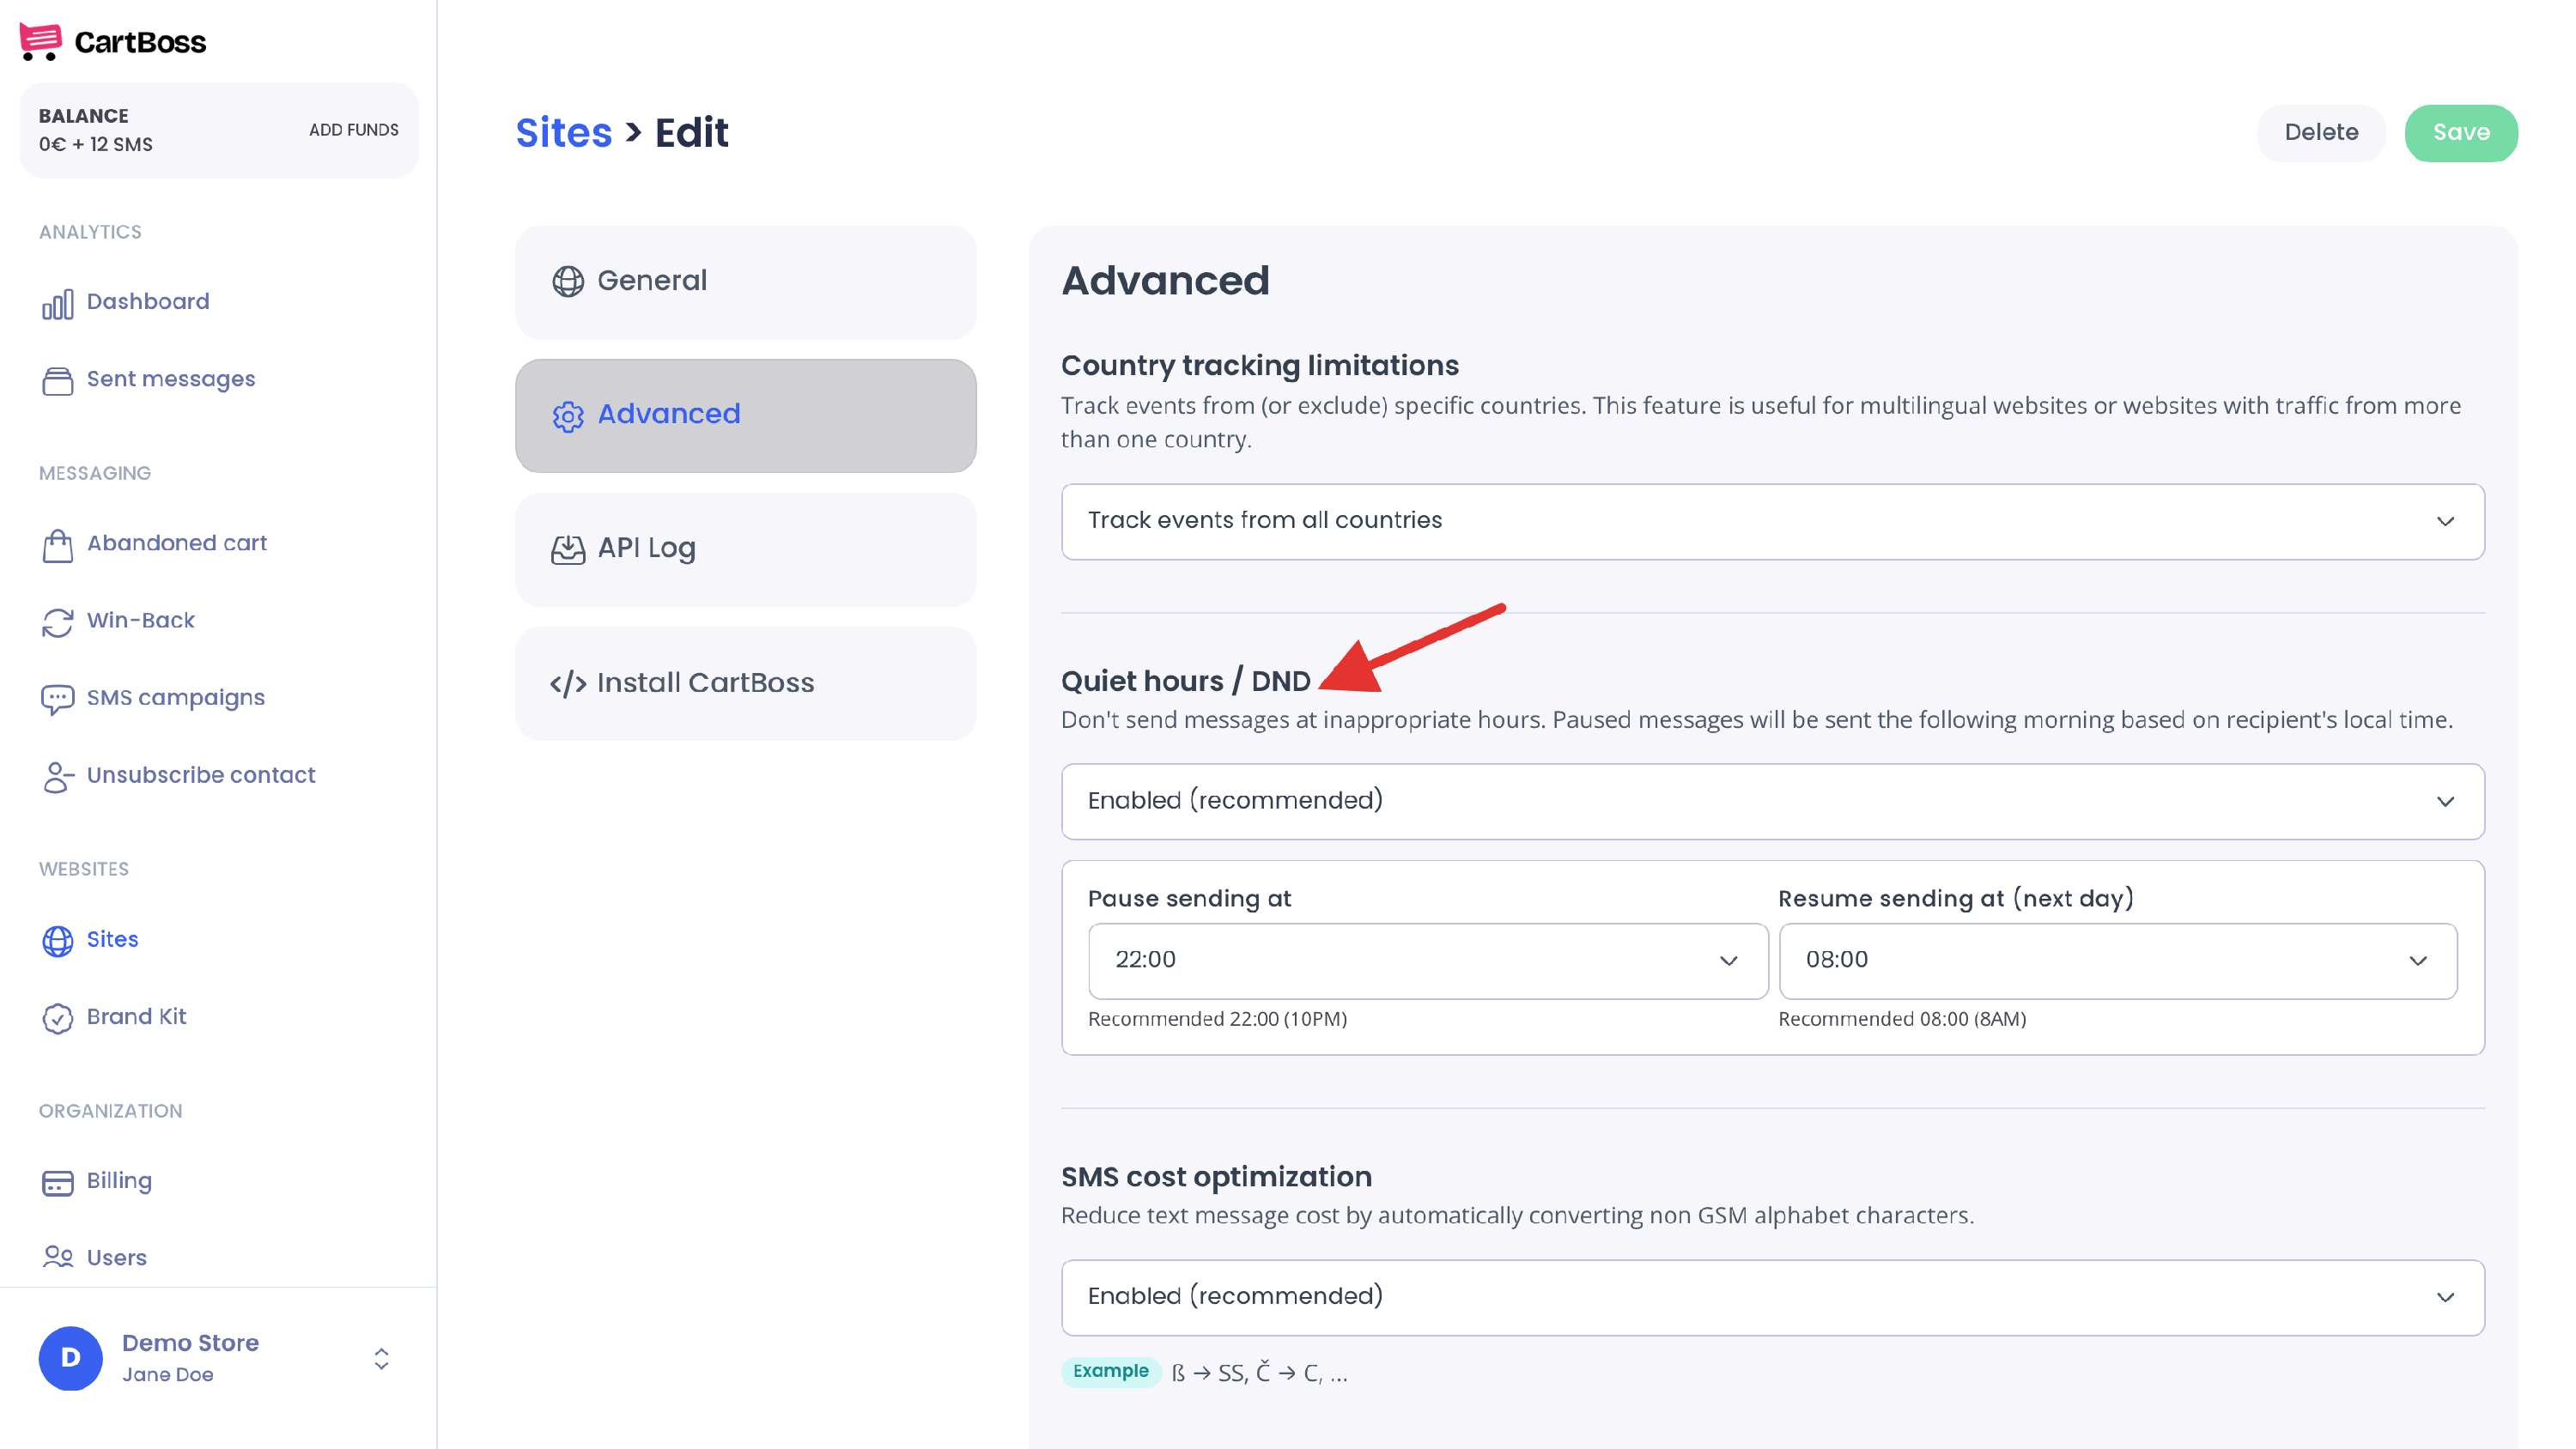This screenshot has width=2576, height=1449.
Task: Open the Sent messages sidebar link
Action: click(171, 380)
